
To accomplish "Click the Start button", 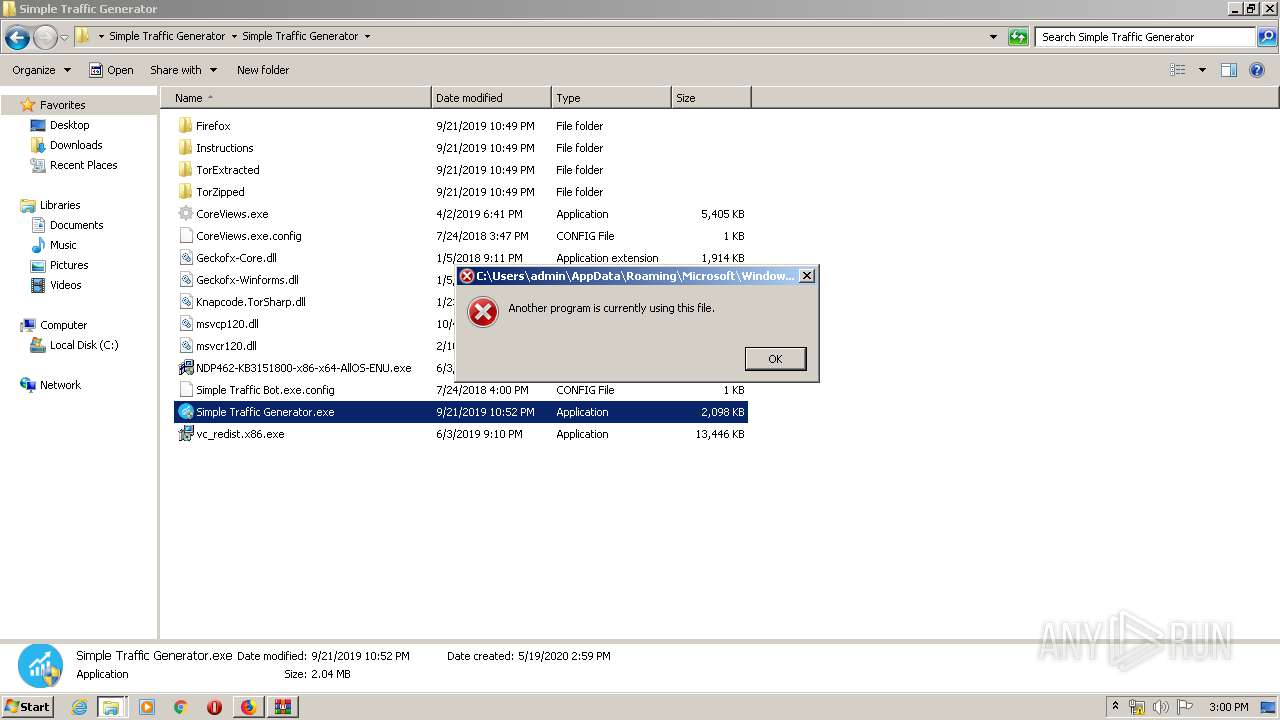I will tap(28, 706).
